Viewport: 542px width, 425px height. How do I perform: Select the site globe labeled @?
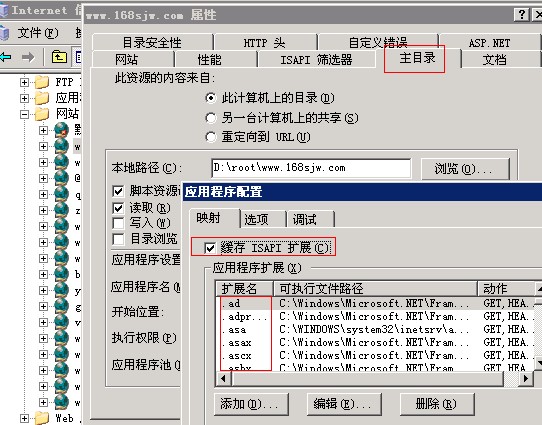[x=62, y=178]
